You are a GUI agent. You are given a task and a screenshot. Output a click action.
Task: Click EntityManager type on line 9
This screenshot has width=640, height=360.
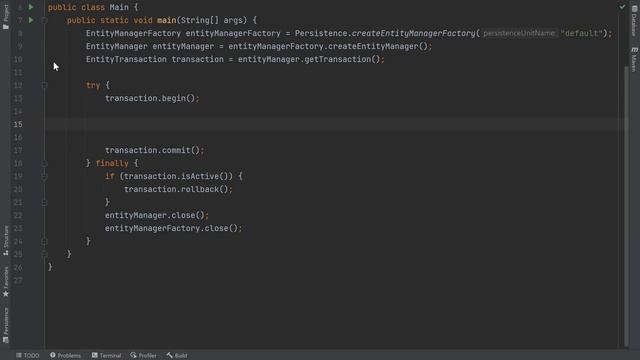(x=116, y=47)
